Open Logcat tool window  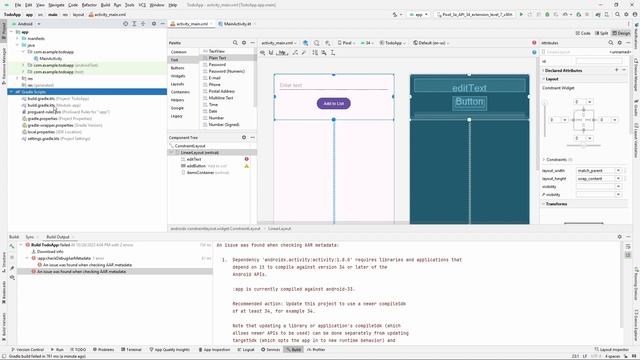[x=246, y=349]
